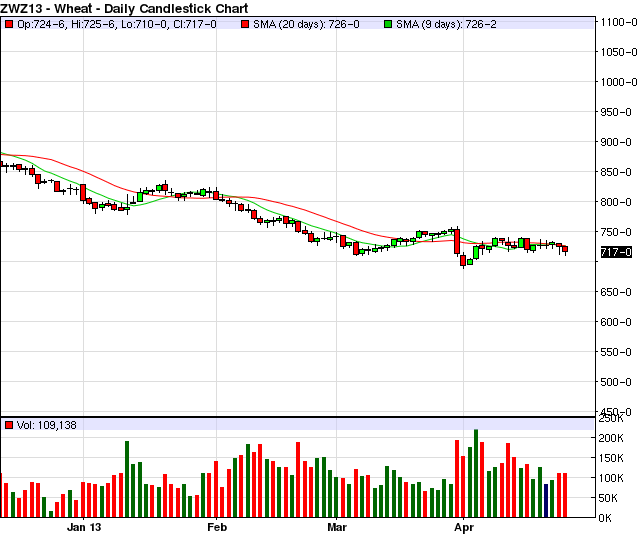The height and width of the screenshot is (536, 640).
Task: Click the '750-0' price axis label
Action: point(616,232)
